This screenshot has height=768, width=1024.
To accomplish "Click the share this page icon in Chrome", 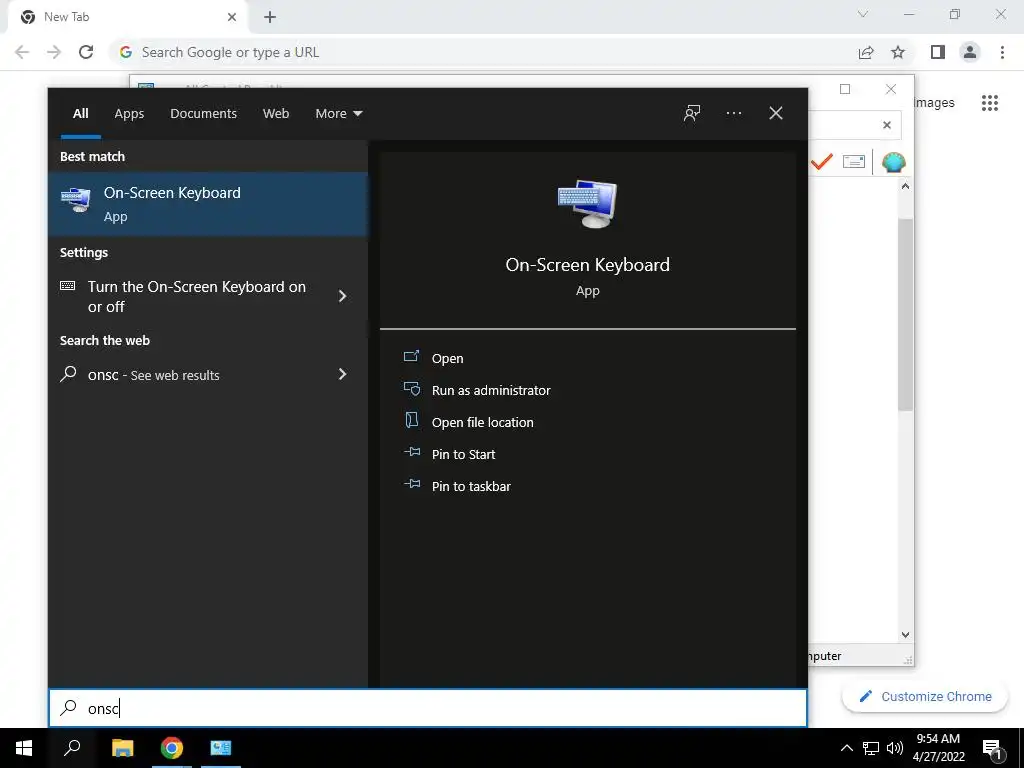I will coord(866,52).
